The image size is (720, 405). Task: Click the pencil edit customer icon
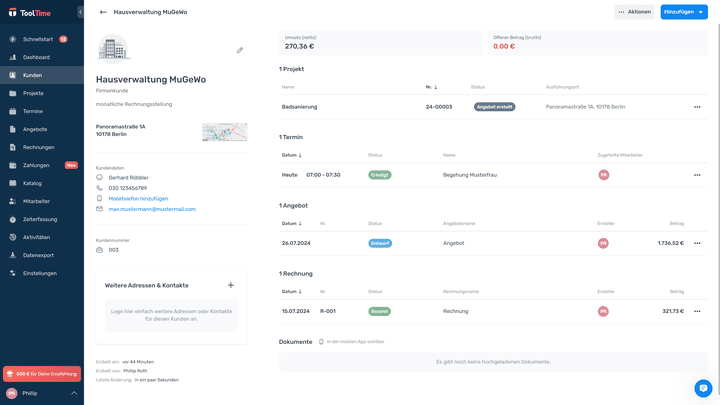pos(240,50)
